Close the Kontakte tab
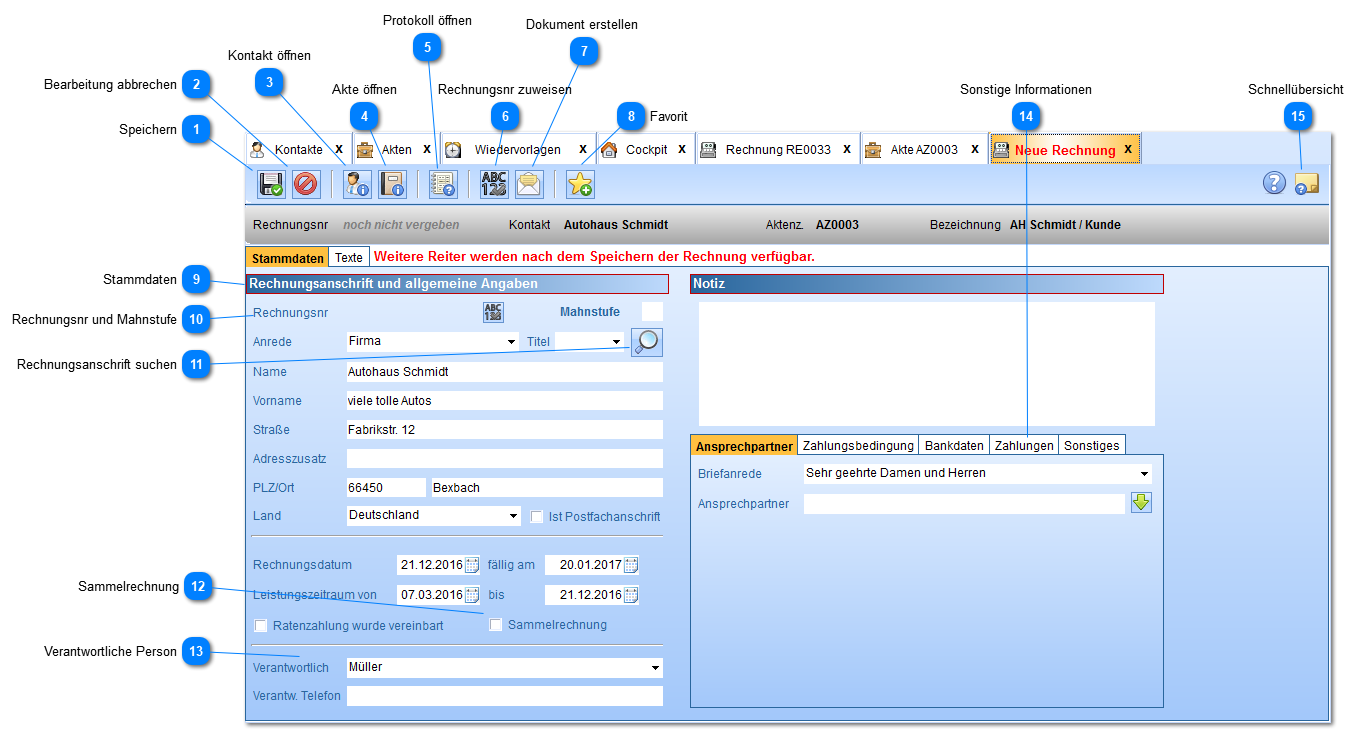1364x732 pixels. pyautogui.click(x=339, y=149)
